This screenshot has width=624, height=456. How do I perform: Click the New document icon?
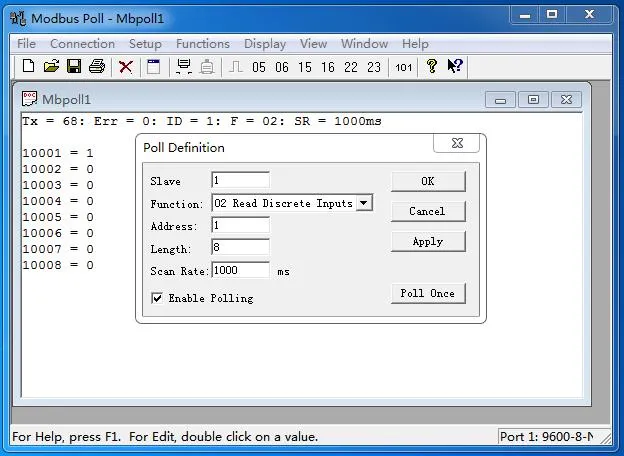pyautogui.click(x=28, y=66)
